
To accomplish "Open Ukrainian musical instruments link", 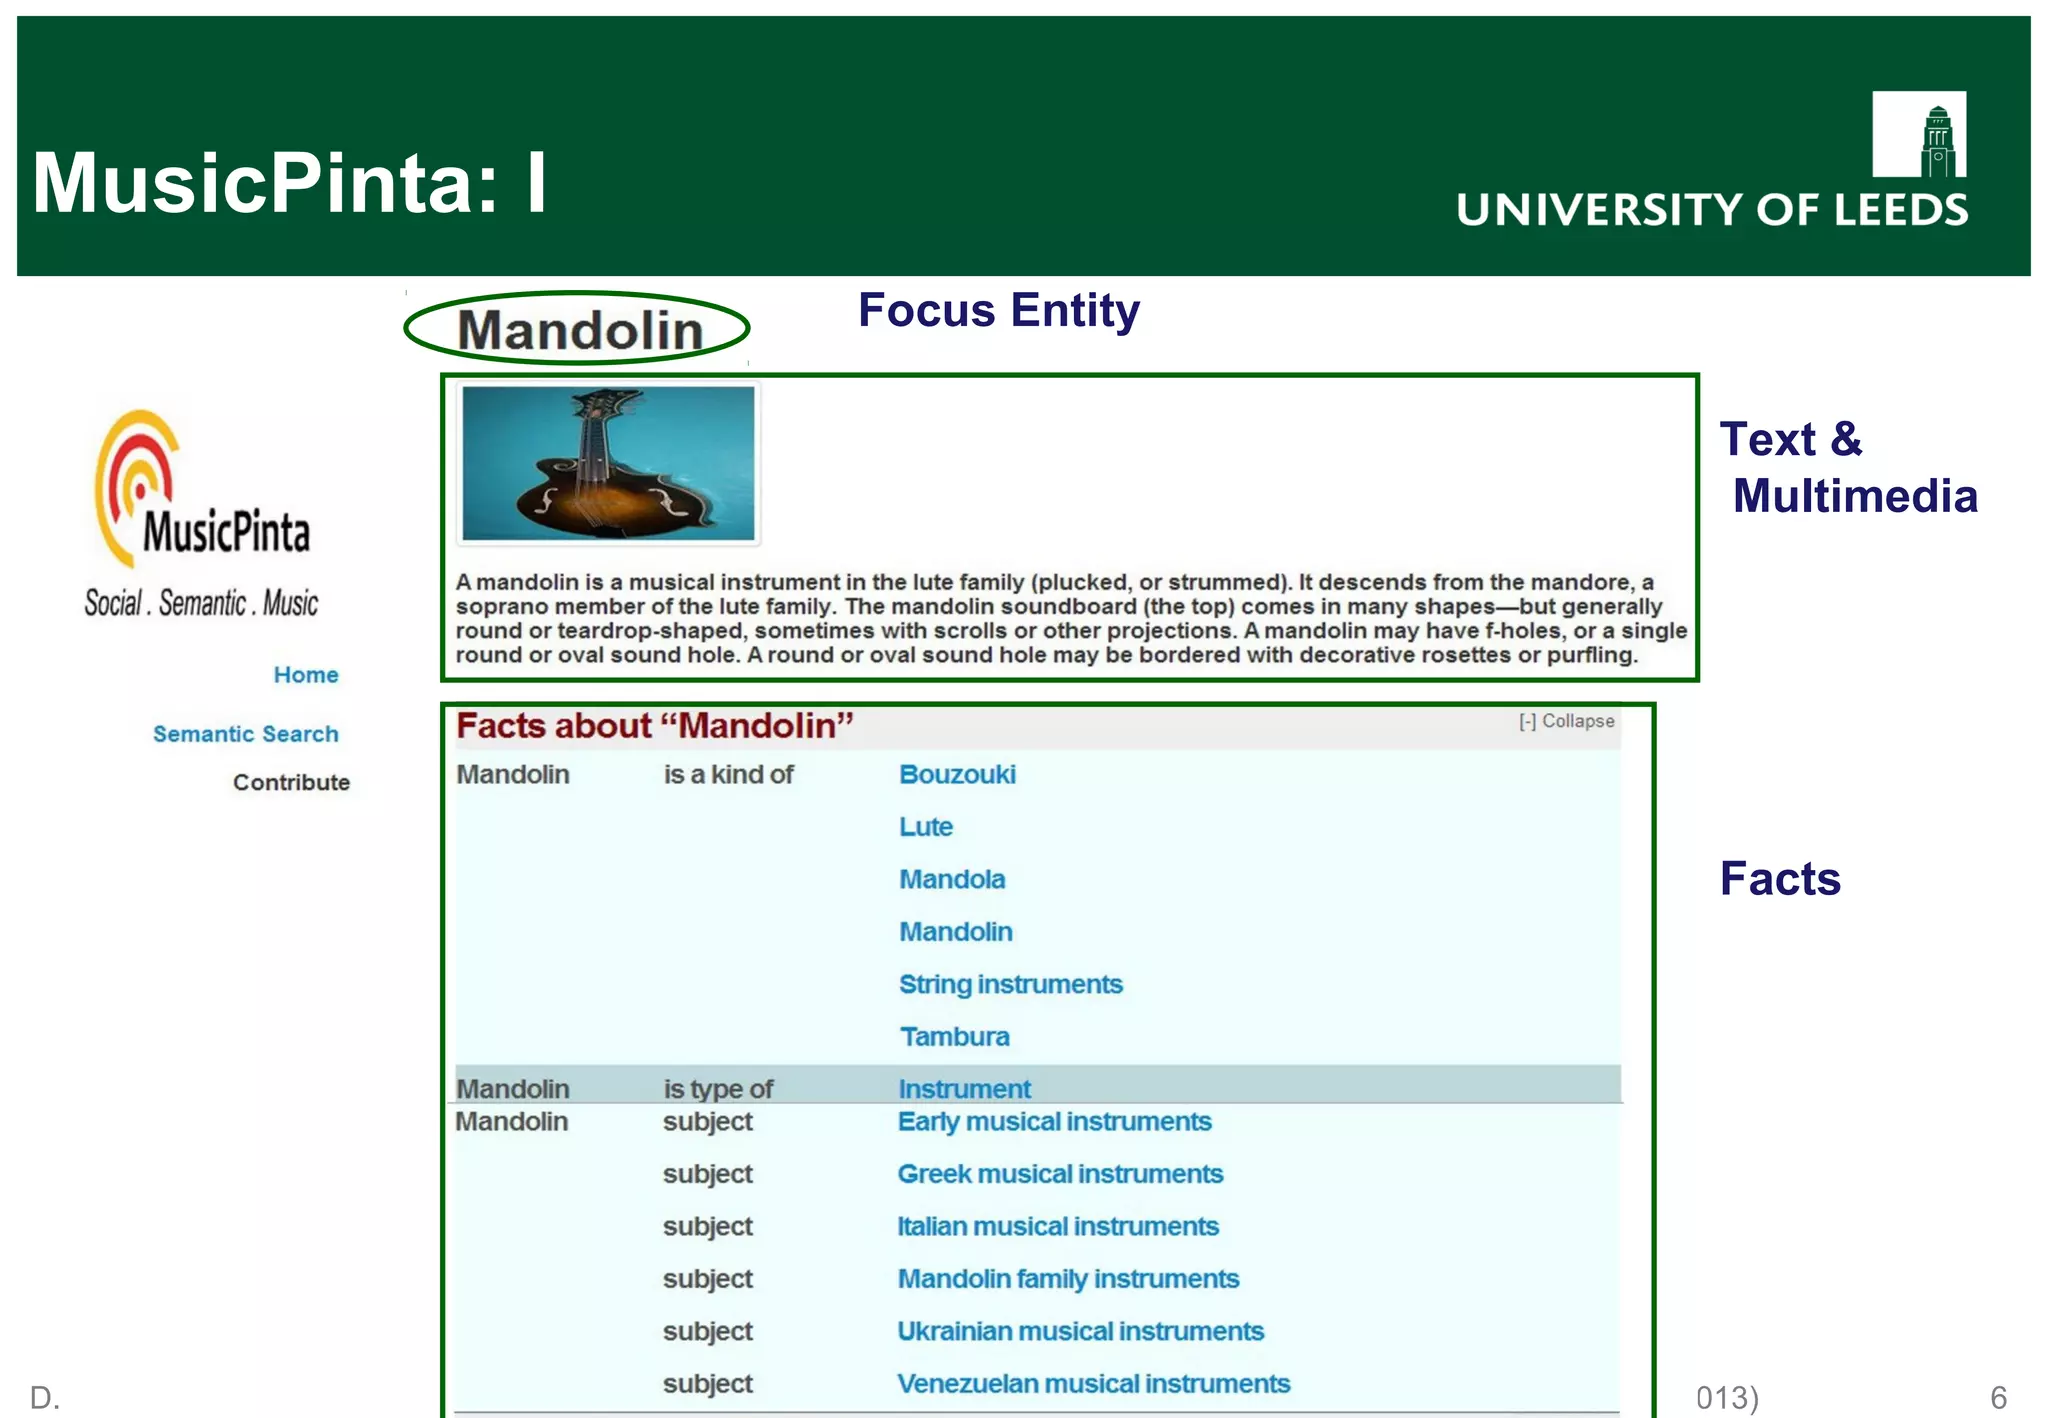I will point(1081,1332).
